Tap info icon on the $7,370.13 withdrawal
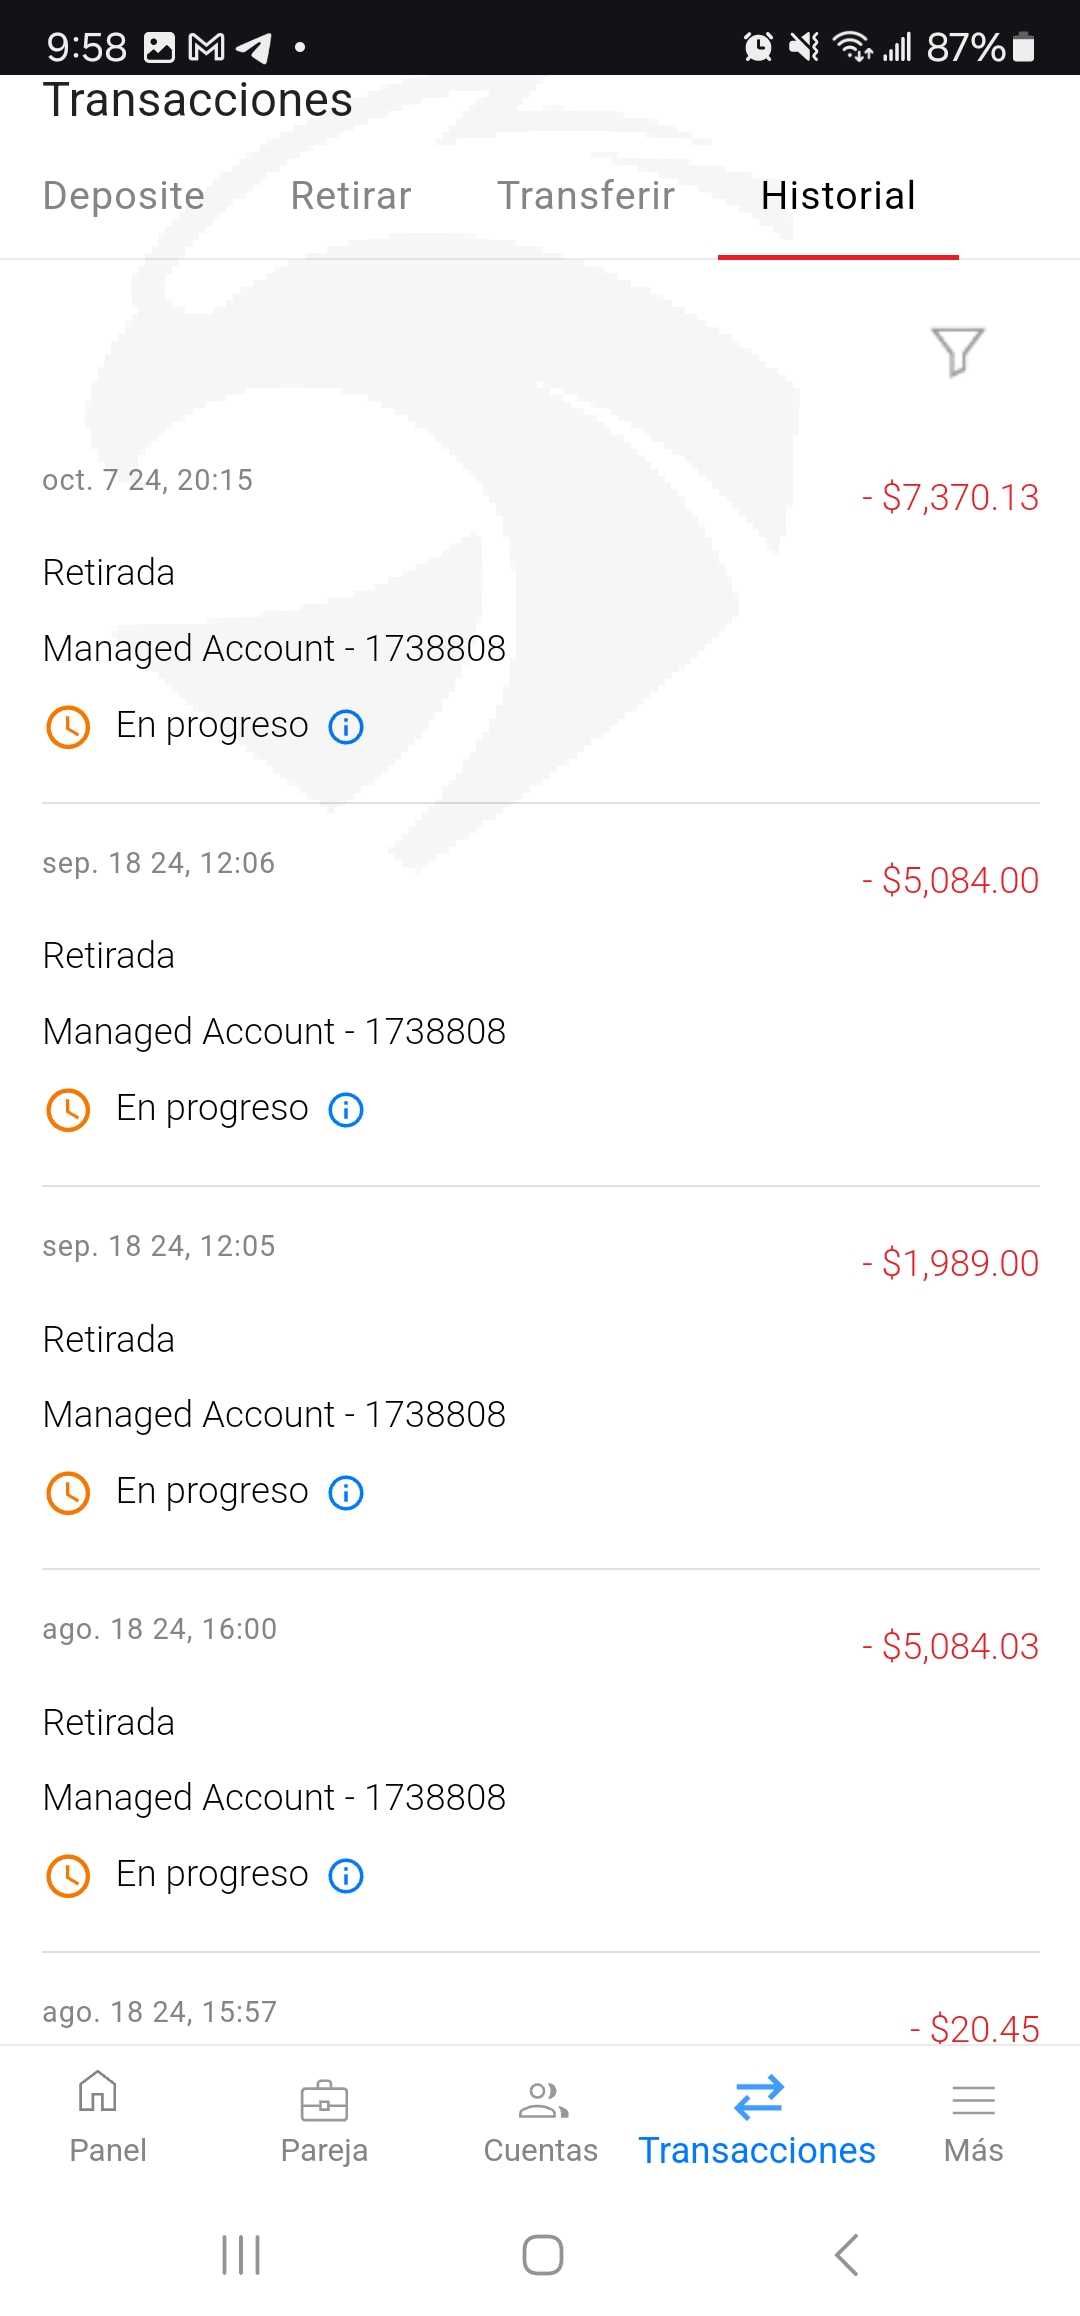The width and height of the screenshot is (1080, 2316). pos(346,727)
